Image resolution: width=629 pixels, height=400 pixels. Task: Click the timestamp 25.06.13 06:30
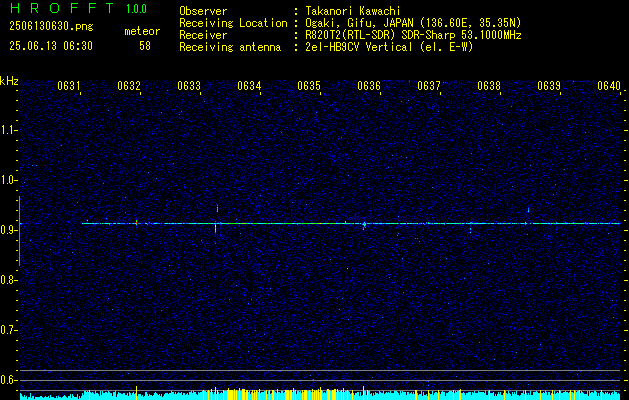tap(51, 46)
